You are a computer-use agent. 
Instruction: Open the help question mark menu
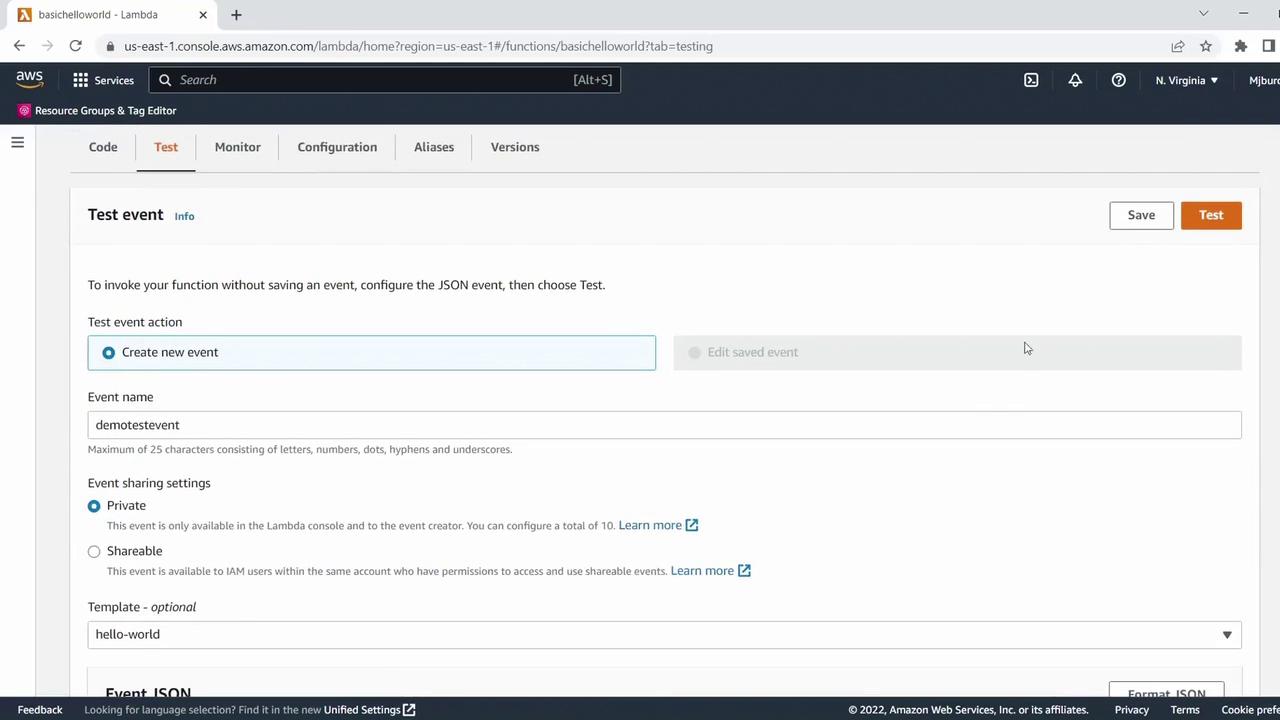(1119, 80)
